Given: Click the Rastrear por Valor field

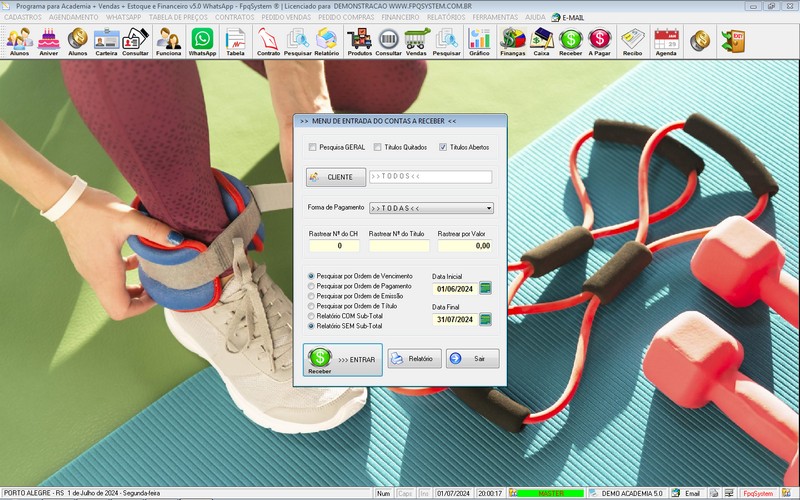Looking at the screenshot, I should (x=465, y=245).
